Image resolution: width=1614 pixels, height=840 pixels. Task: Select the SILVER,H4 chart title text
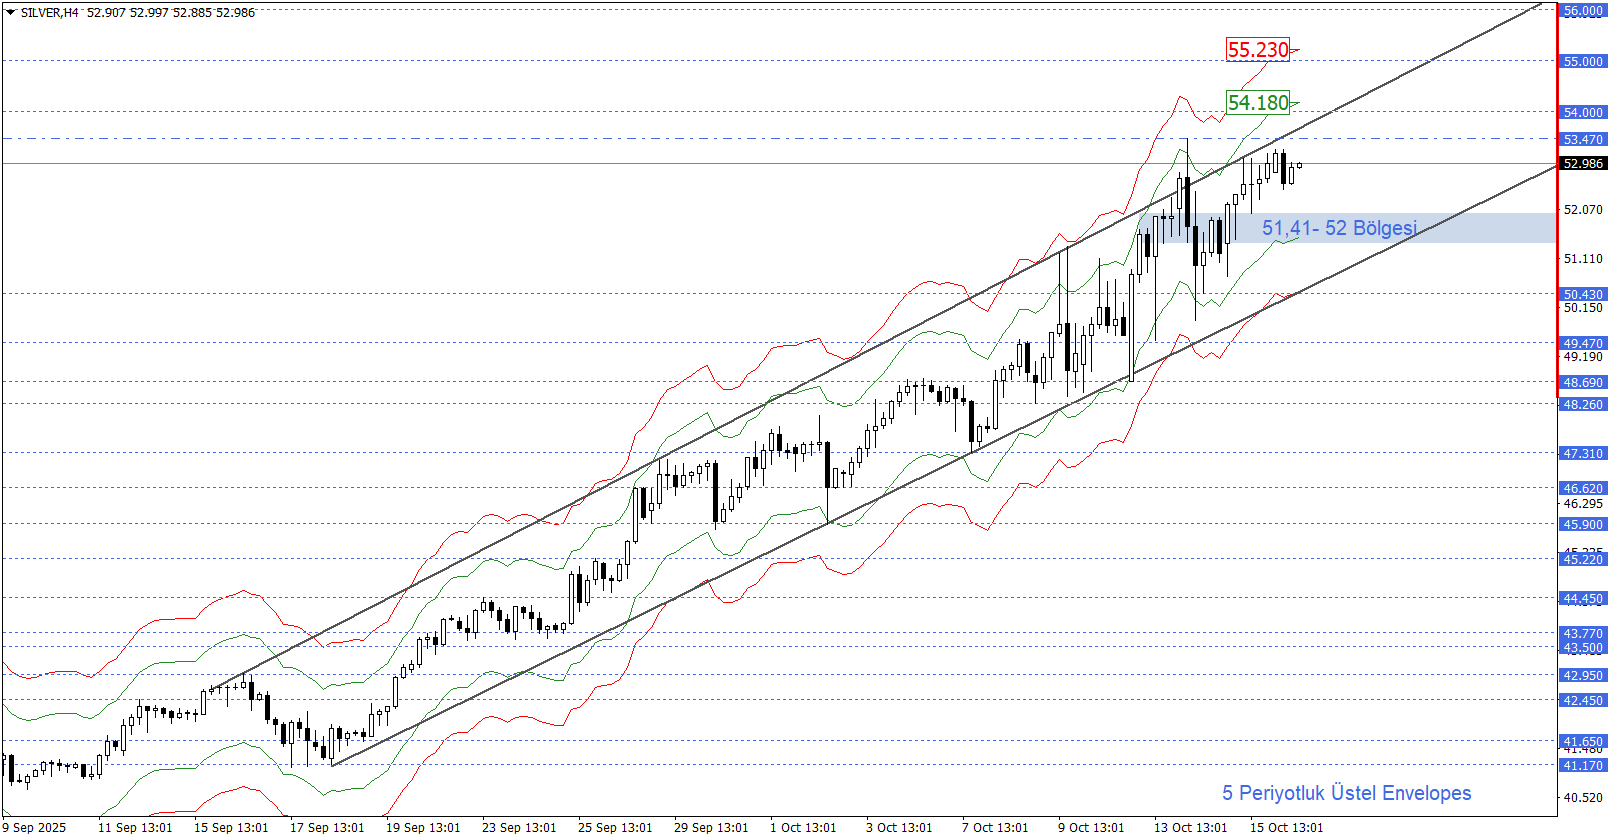click(49, 13)
